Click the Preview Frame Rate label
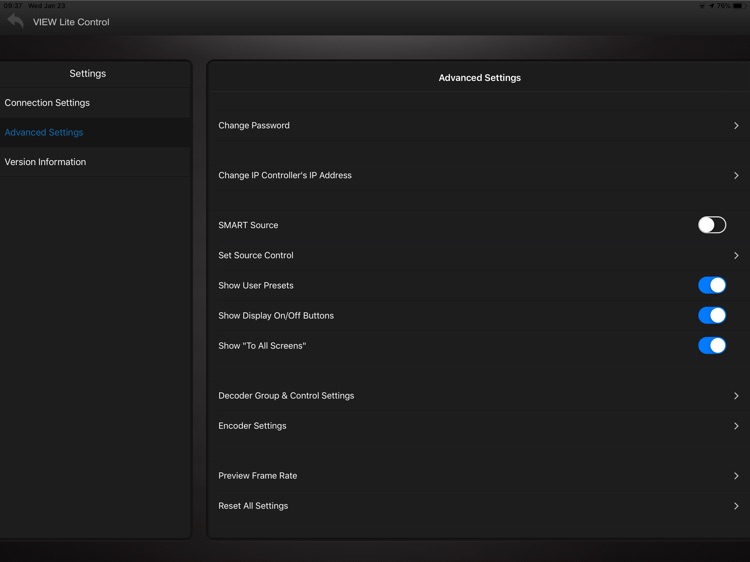This screenshot has width=750, height=562. pos(258,476)
